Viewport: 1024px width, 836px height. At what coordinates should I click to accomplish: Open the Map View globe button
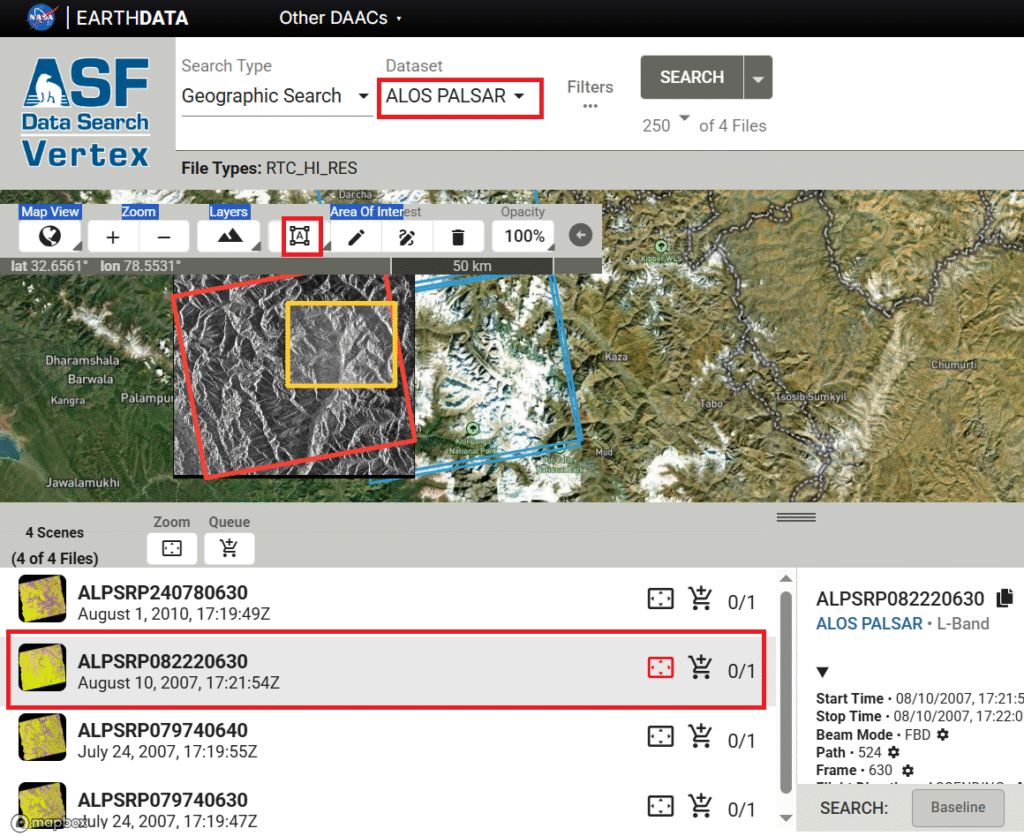50,236
